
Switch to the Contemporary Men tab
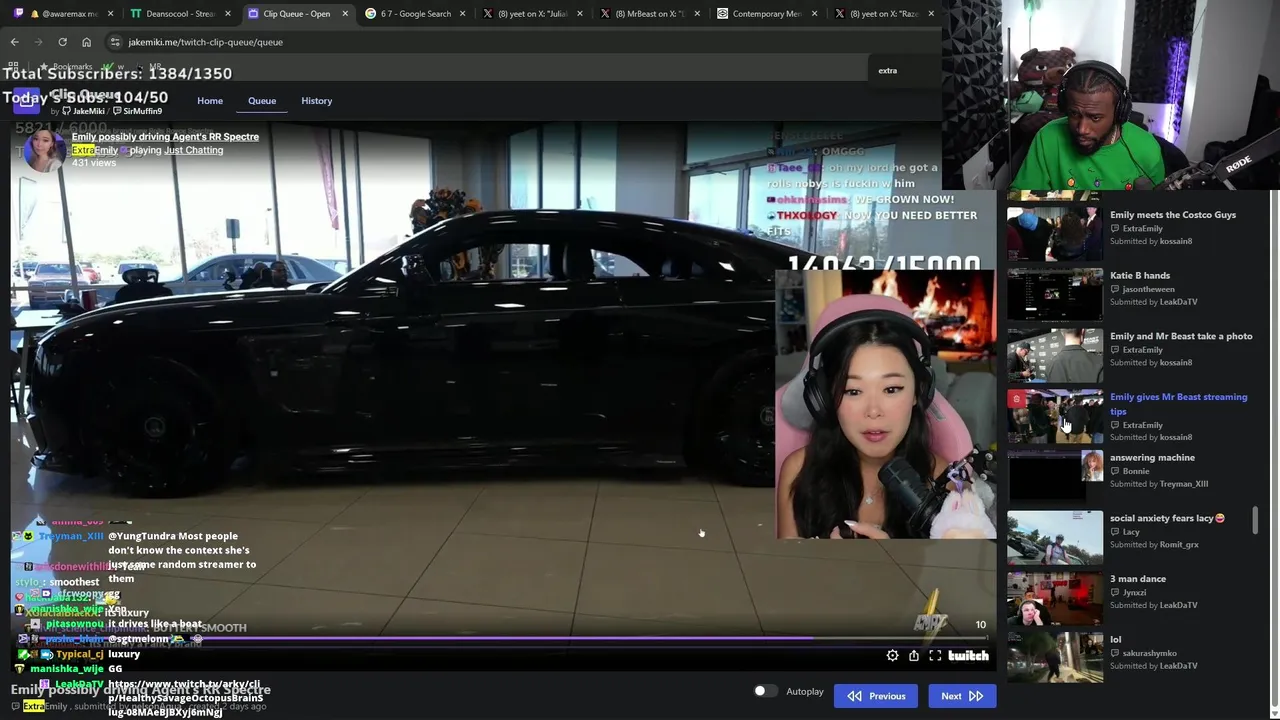coord(767,14)
